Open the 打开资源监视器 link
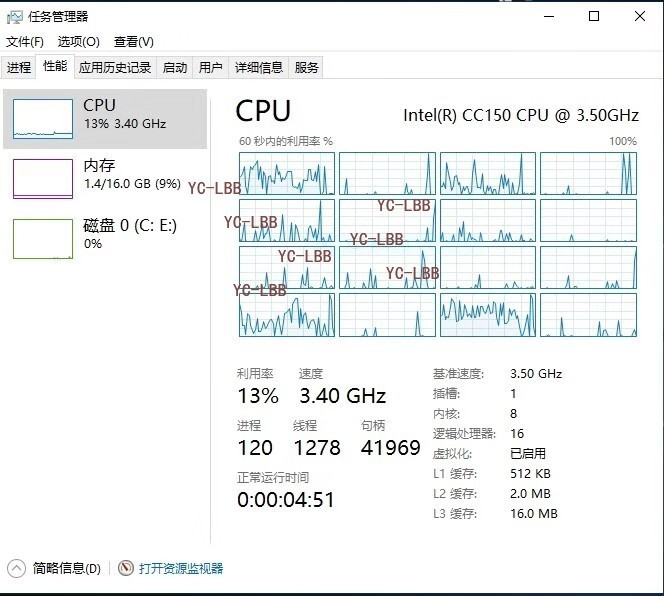664x596 pixels. [x=181, y=568]
